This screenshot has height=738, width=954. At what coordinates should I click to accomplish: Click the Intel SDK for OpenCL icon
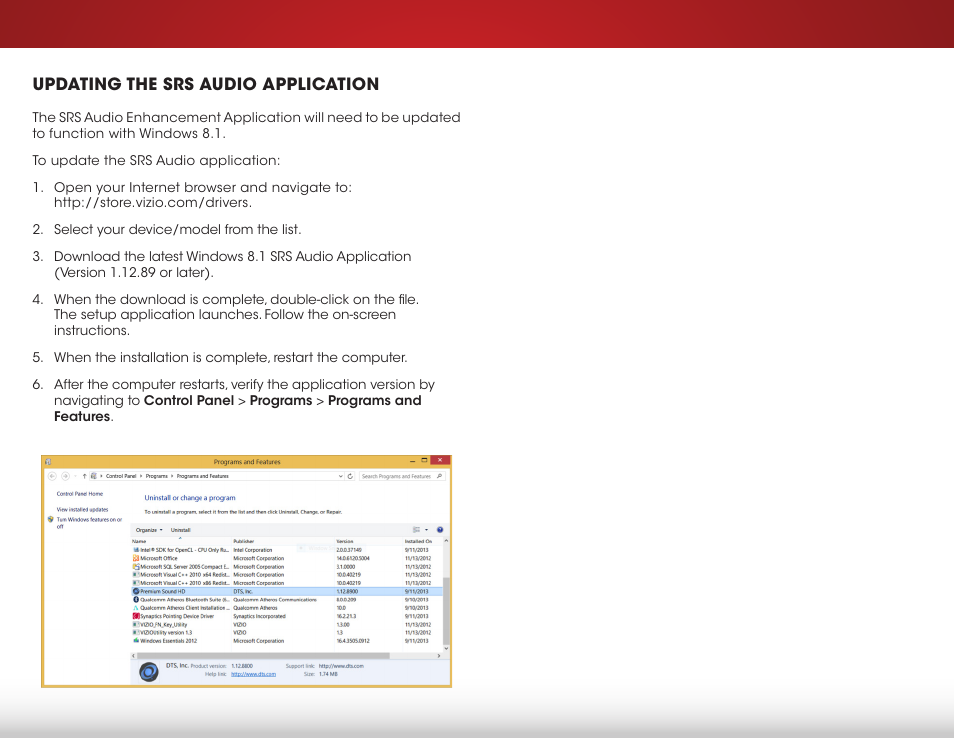[136, 550]
